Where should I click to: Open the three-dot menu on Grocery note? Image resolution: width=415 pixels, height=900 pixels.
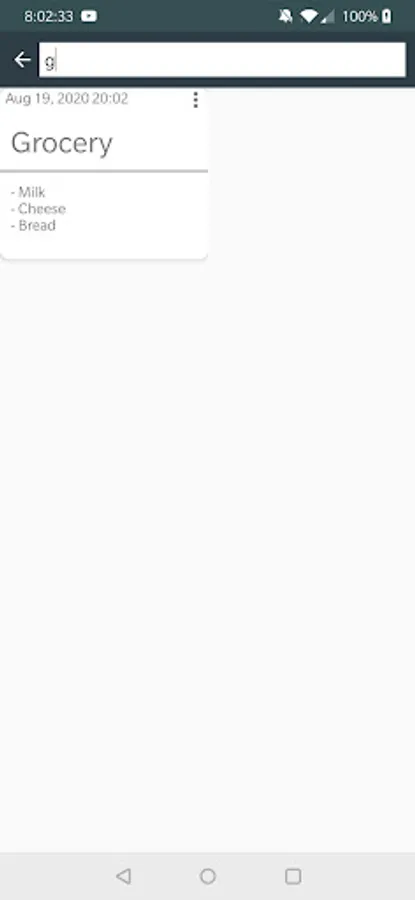196,100
